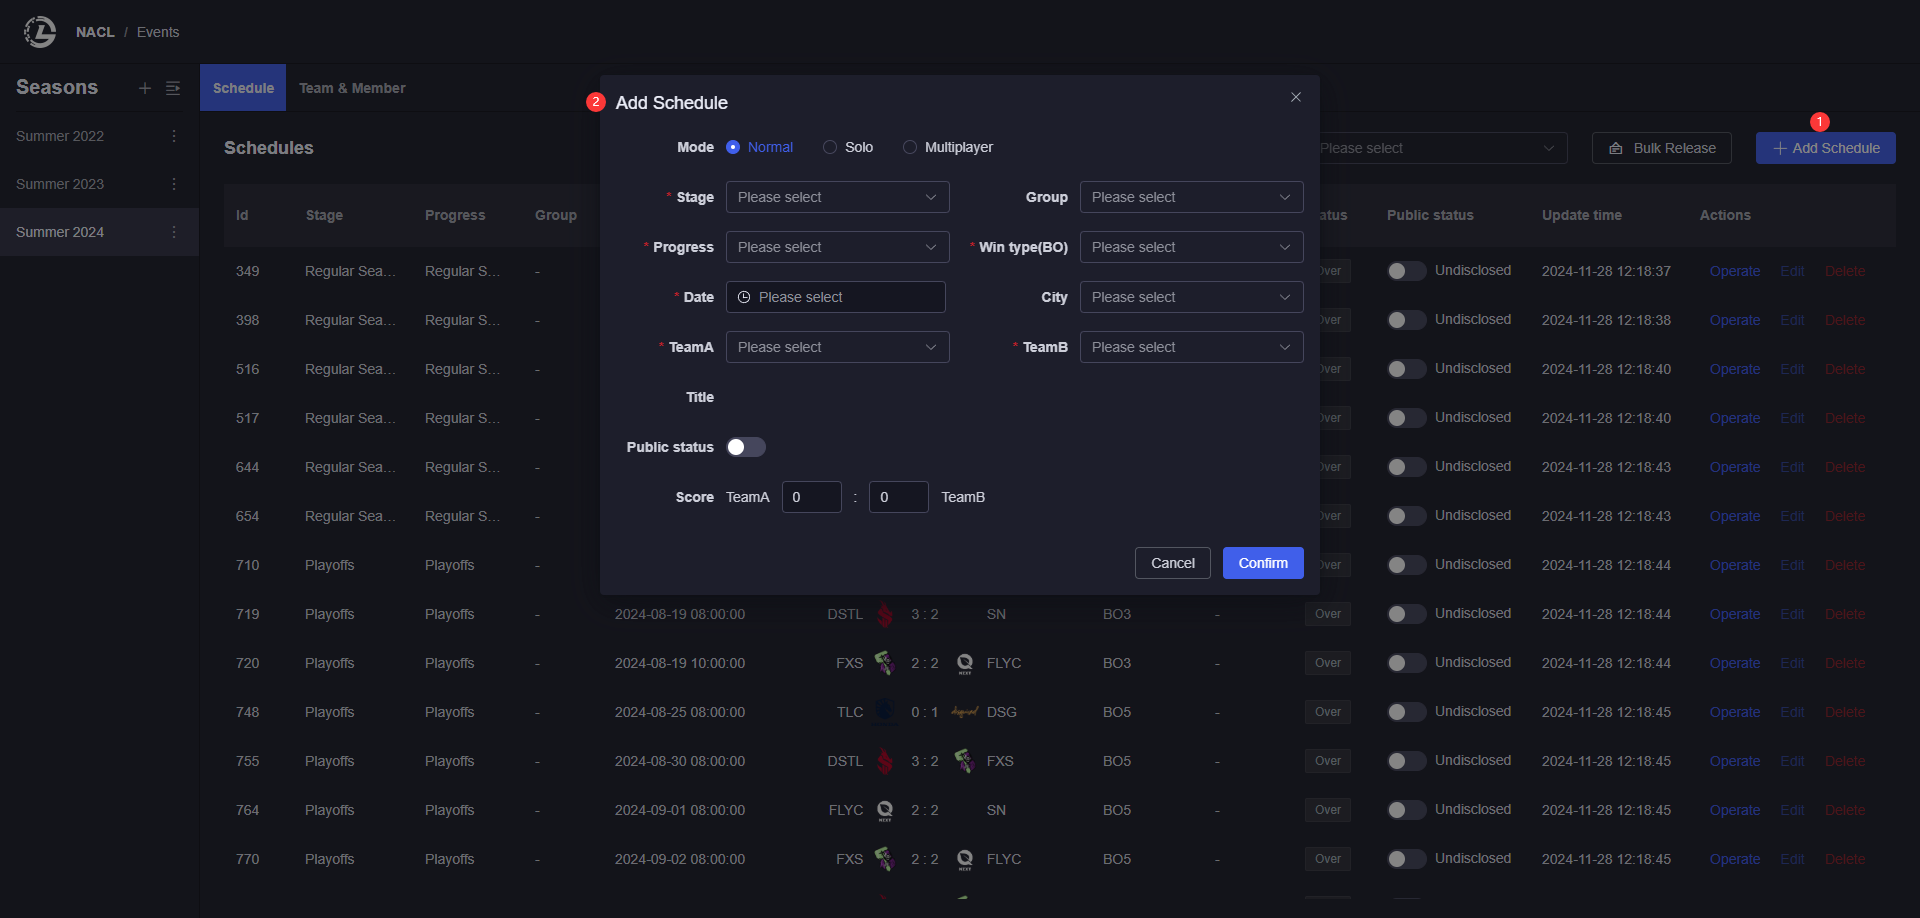Expand the Win type(BO) dropdown
Image resolution: width=1920 pixels, height=918 pixels.
click(1191, 247)
